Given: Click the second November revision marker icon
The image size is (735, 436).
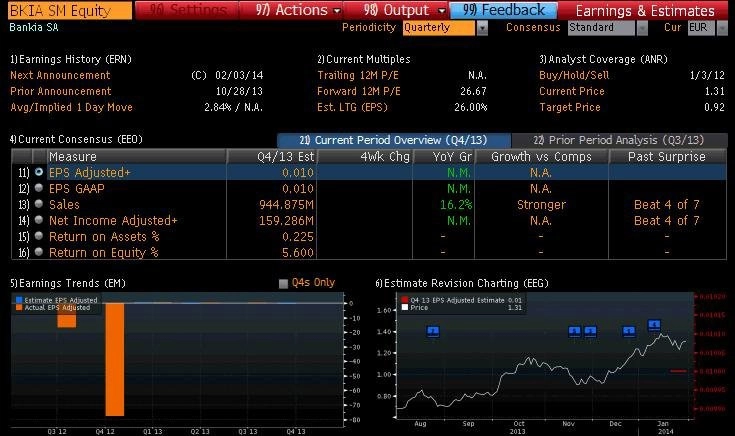Looking at the screenshot, I should [x=590, y=332].
